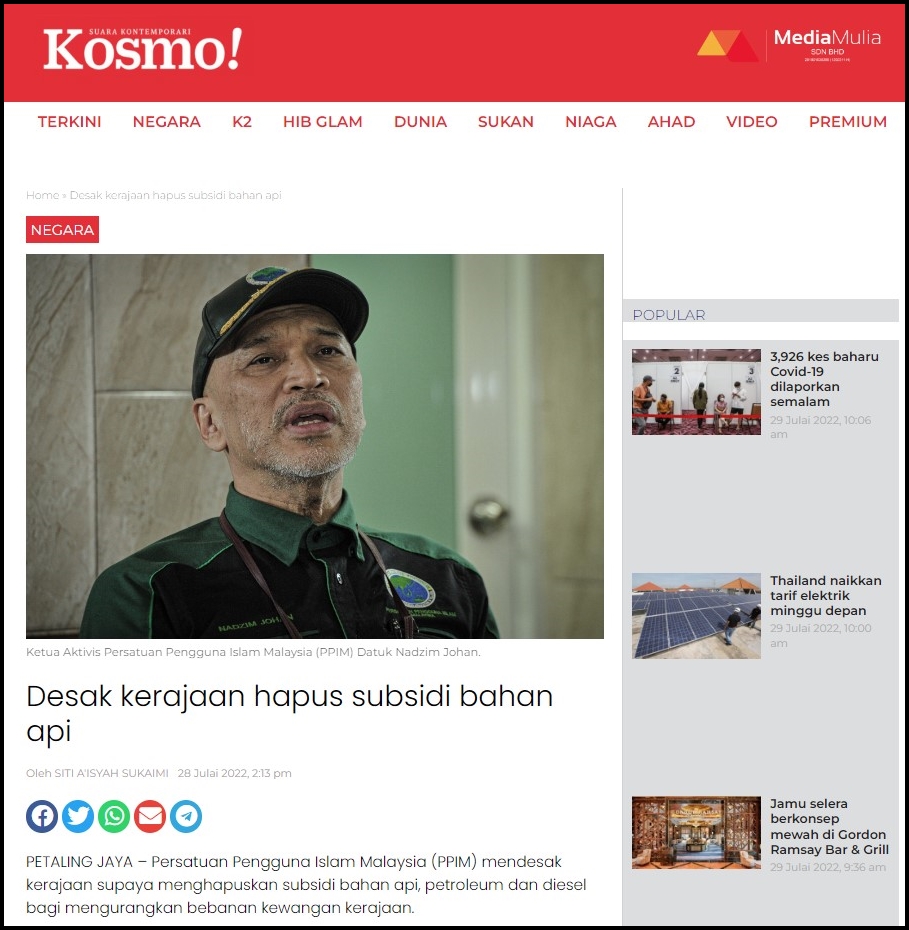Share article through WhatsApp icon

(x=114, y=816)
